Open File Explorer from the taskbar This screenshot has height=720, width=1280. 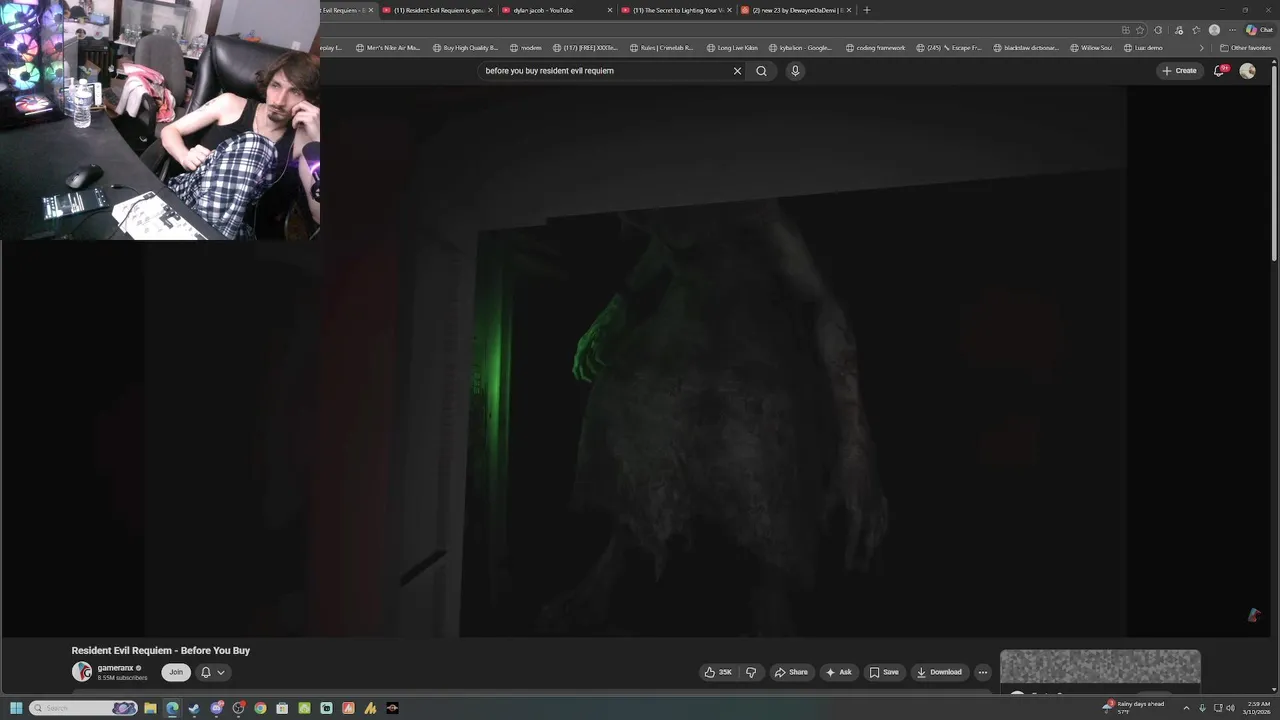coord(150,708)
